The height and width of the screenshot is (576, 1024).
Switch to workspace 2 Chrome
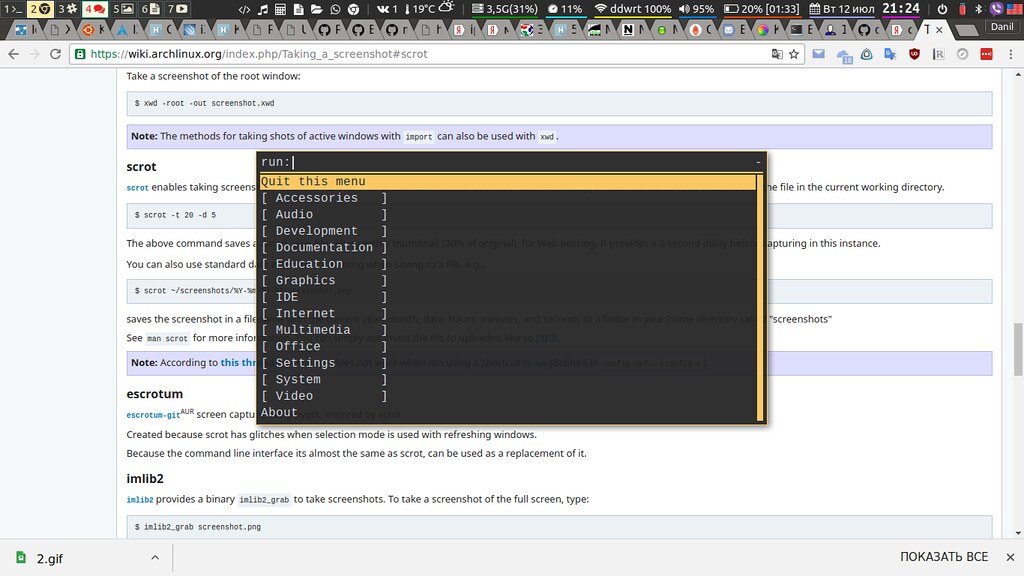coord(40,8)
